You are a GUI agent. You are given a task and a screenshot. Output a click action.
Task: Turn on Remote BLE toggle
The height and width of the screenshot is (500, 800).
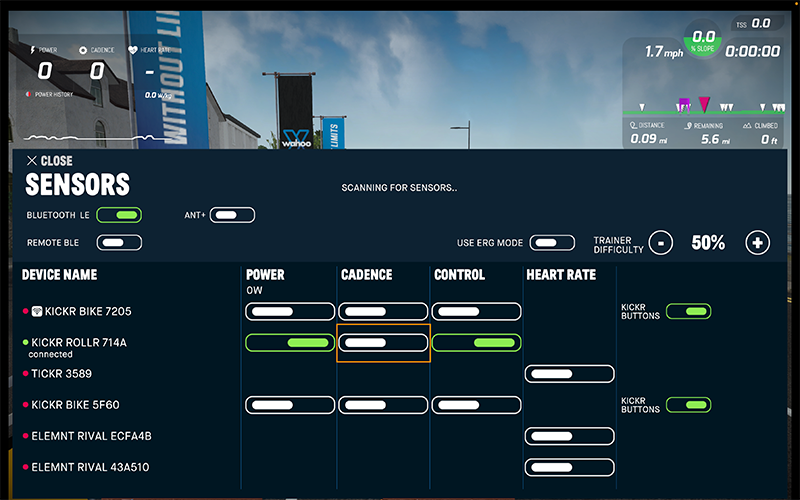119,242
